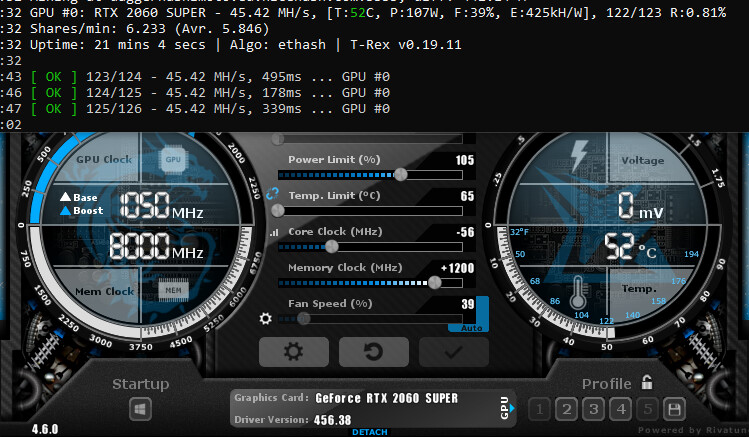Apply settings with the checkmark button
Screen dimensions: 749x437
point(453,352)
